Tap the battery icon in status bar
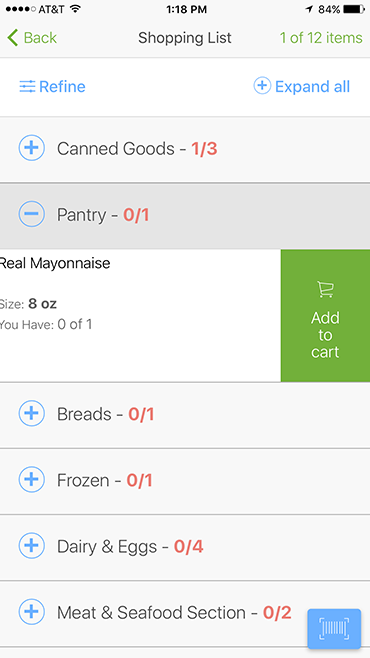Image resolution: width=370 pixels, height=658 pixels. (x=354, y=9)
